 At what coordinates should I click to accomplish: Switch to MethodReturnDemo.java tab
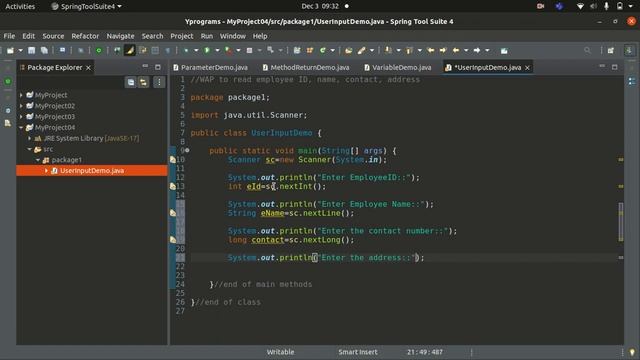coord(306,67)
